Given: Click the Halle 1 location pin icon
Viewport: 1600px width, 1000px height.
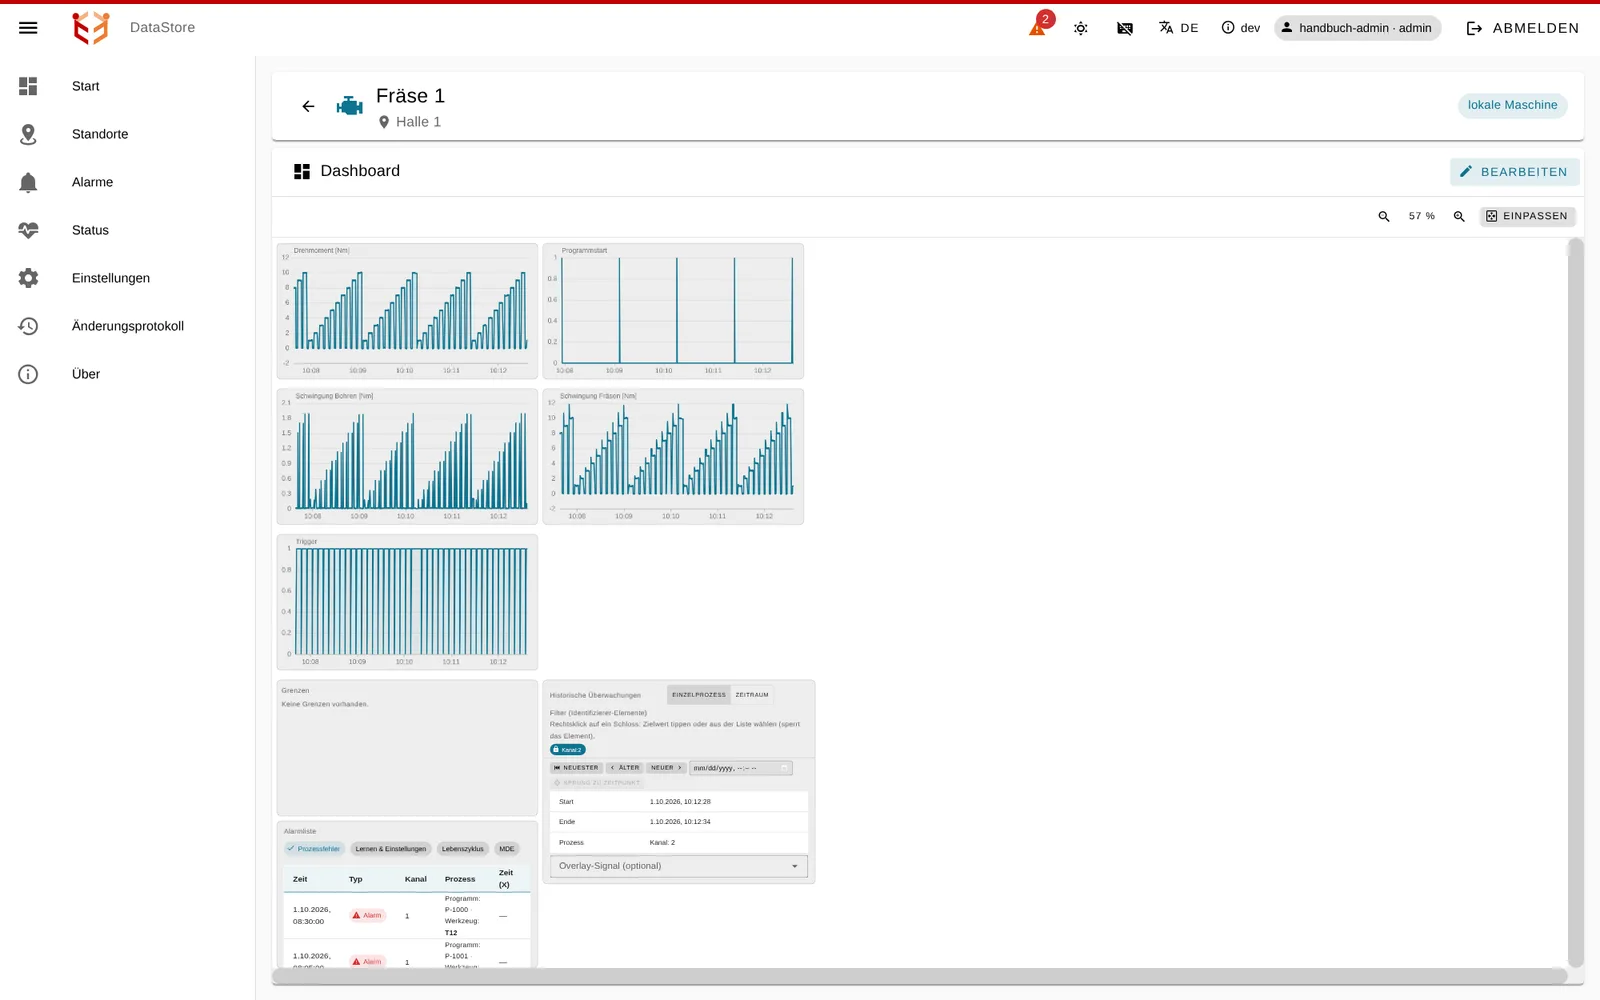Looking at the screenshot, I should tap(384, 122).
